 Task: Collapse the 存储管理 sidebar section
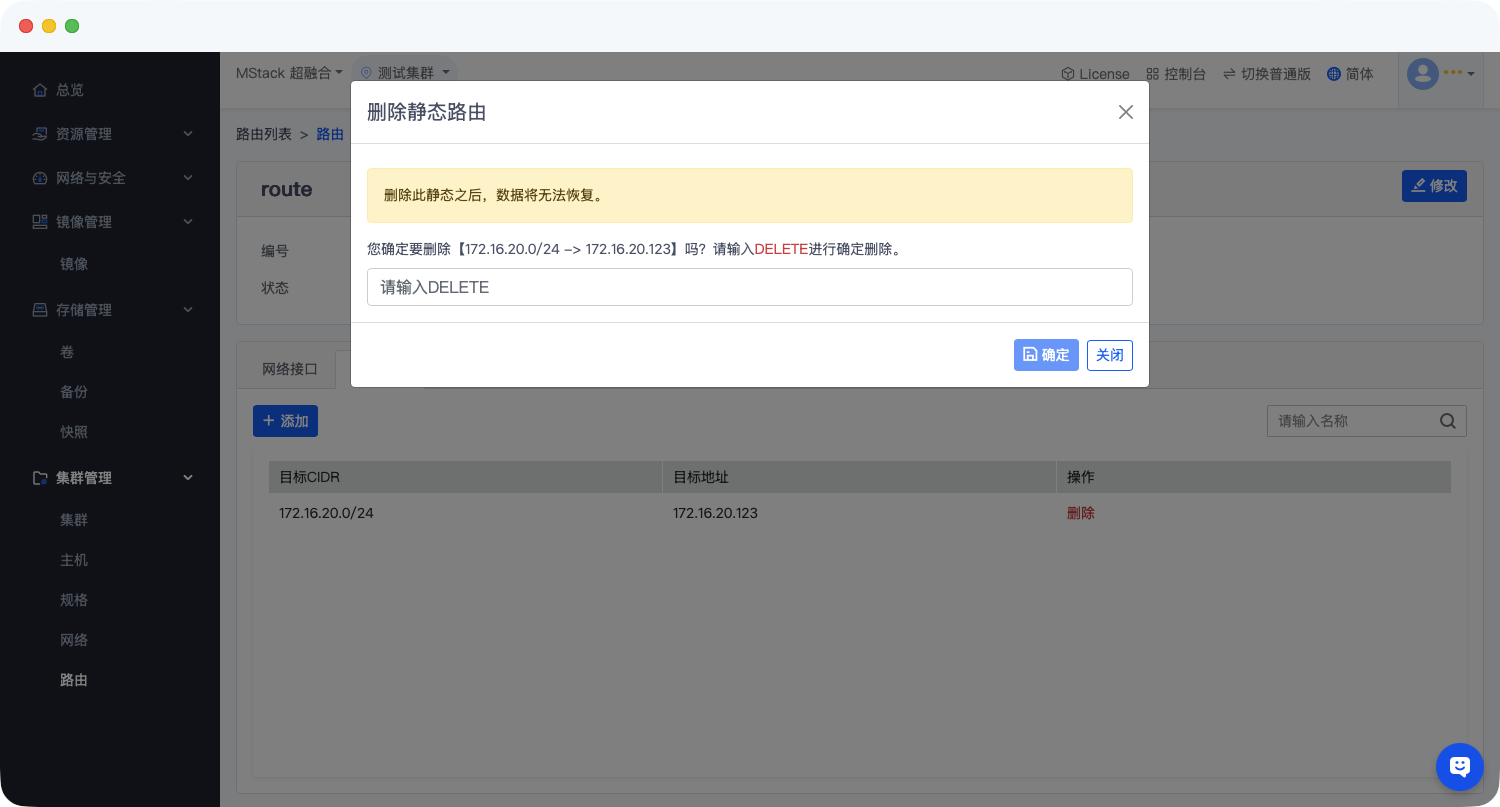point(187,309)
